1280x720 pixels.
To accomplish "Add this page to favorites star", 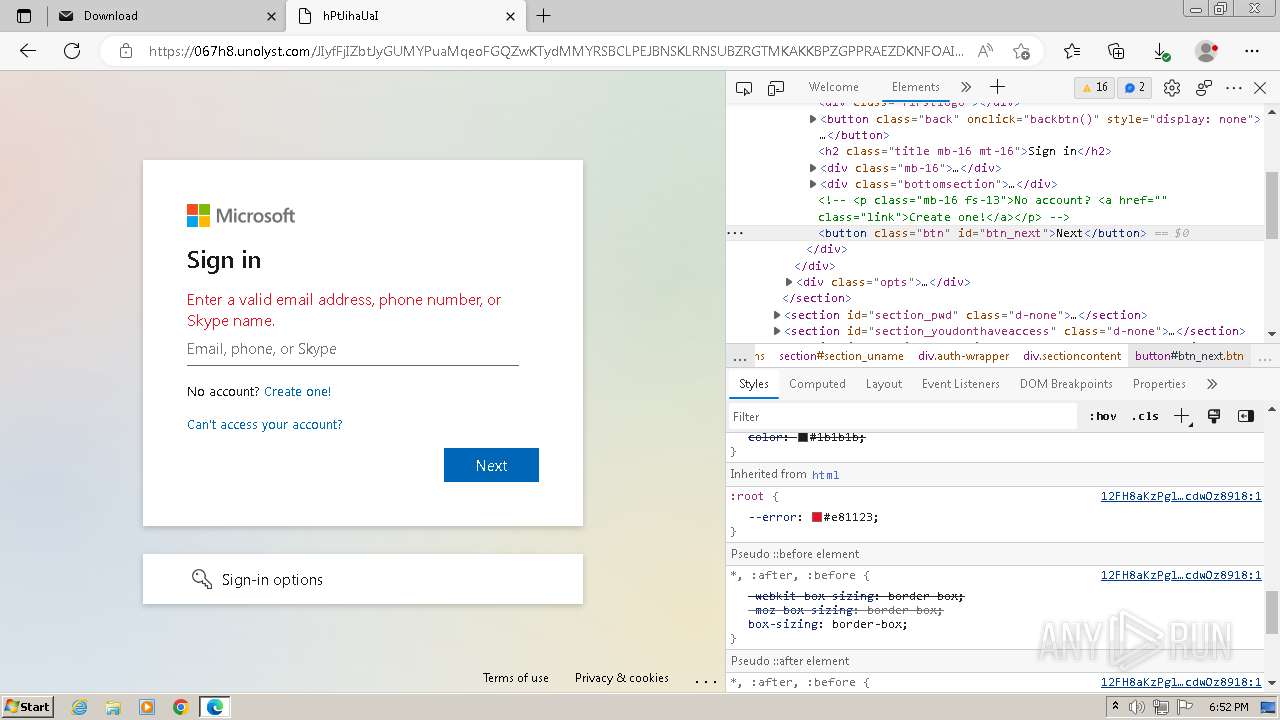I will [1021, 51].
